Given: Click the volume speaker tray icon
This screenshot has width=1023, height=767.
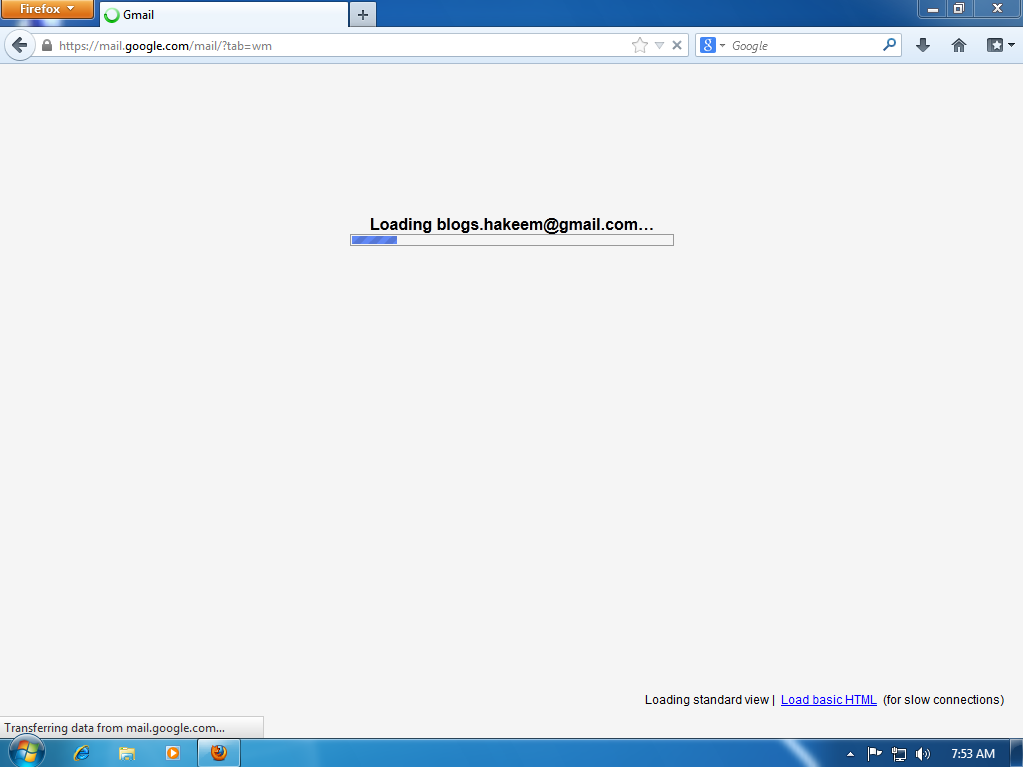Looking at the screenshot, I should (x=923, y=754).
